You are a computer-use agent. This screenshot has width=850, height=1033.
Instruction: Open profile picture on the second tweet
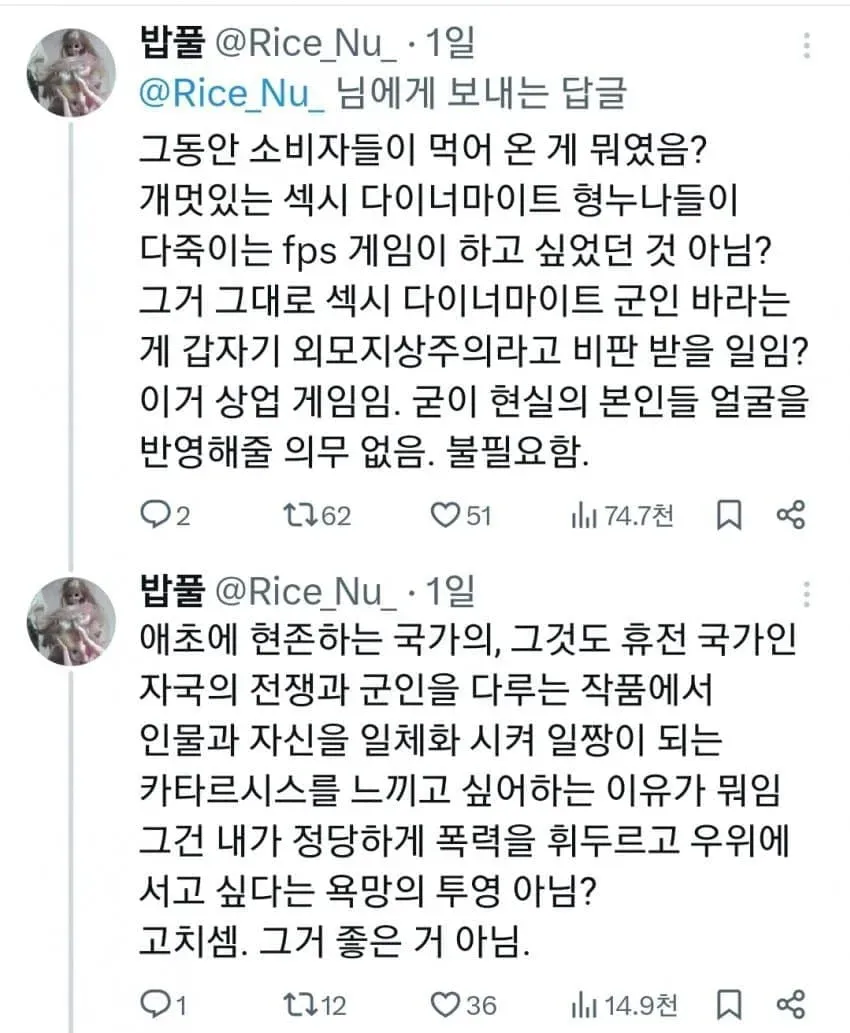pyautogui.click(x=71, y=621)
